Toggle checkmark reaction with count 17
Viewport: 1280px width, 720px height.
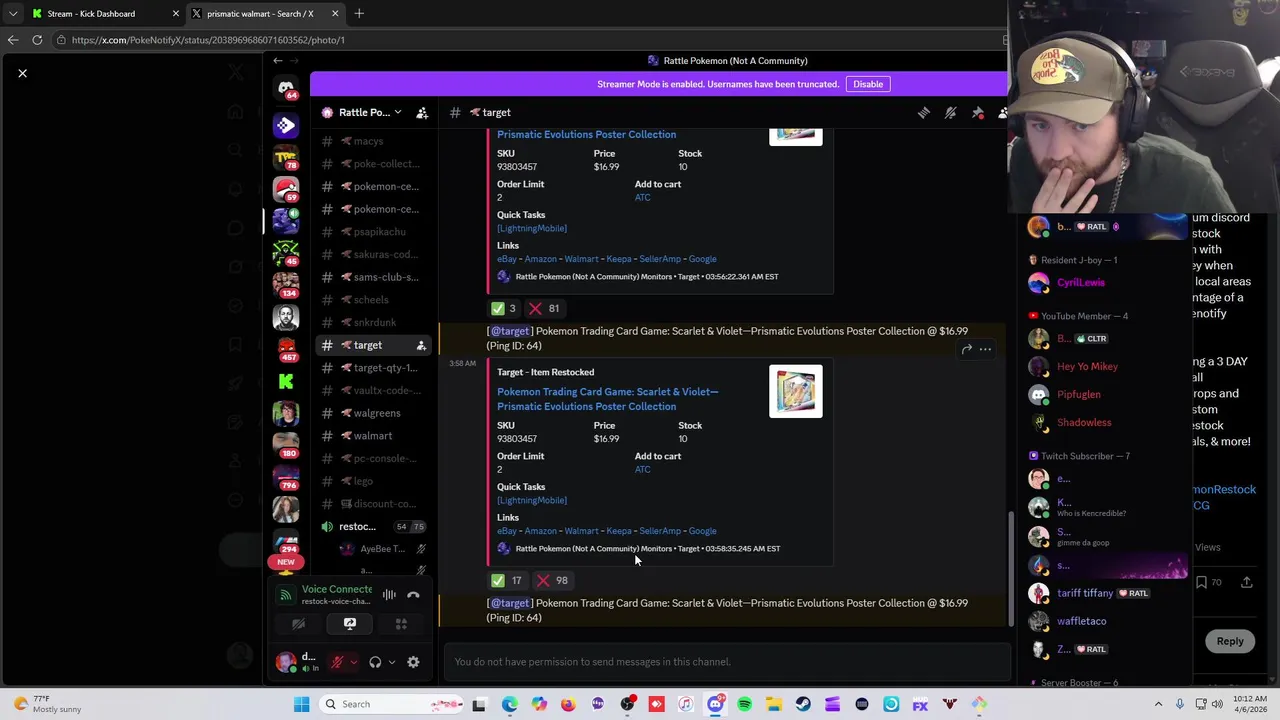point(507,580)
